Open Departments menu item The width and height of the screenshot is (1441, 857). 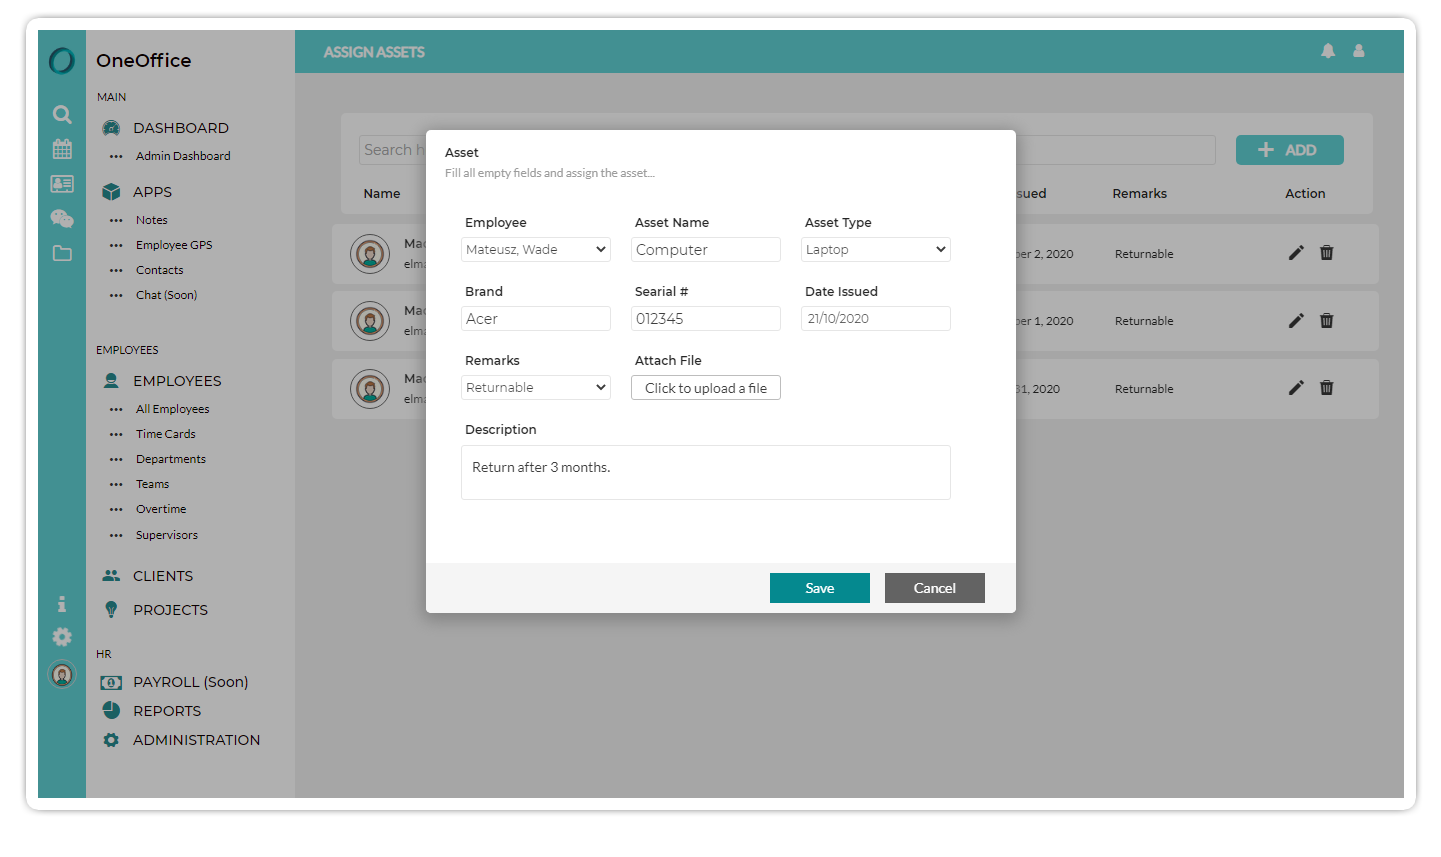171,459
